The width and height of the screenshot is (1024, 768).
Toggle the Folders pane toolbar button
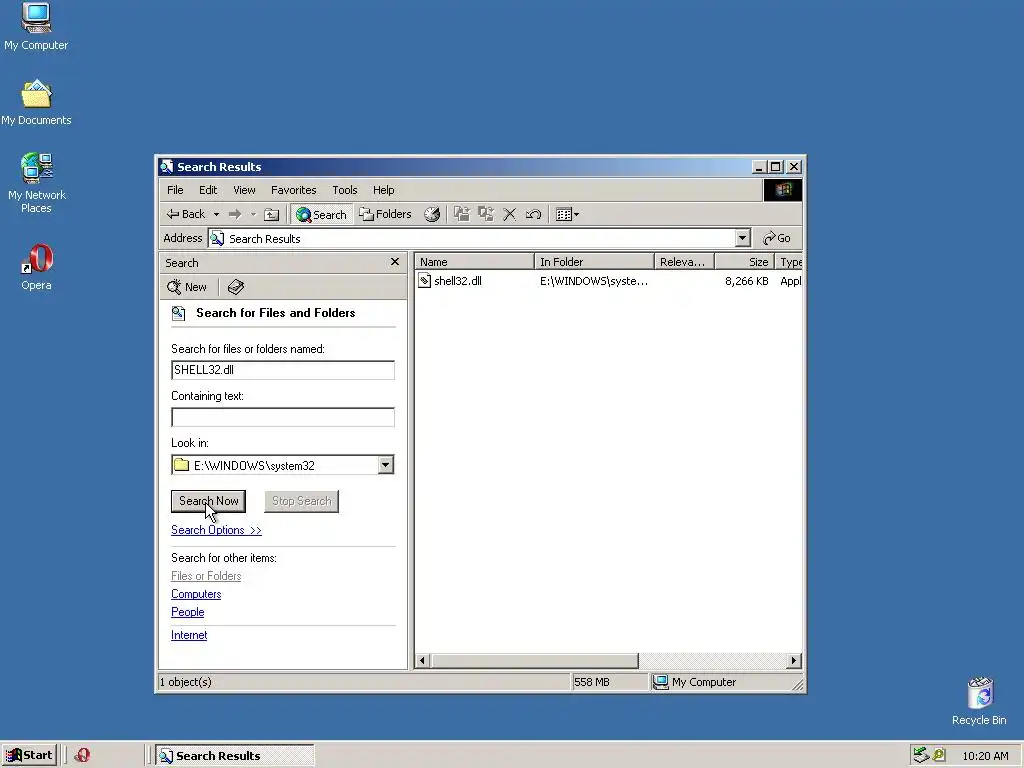click(x=385, y=214)
